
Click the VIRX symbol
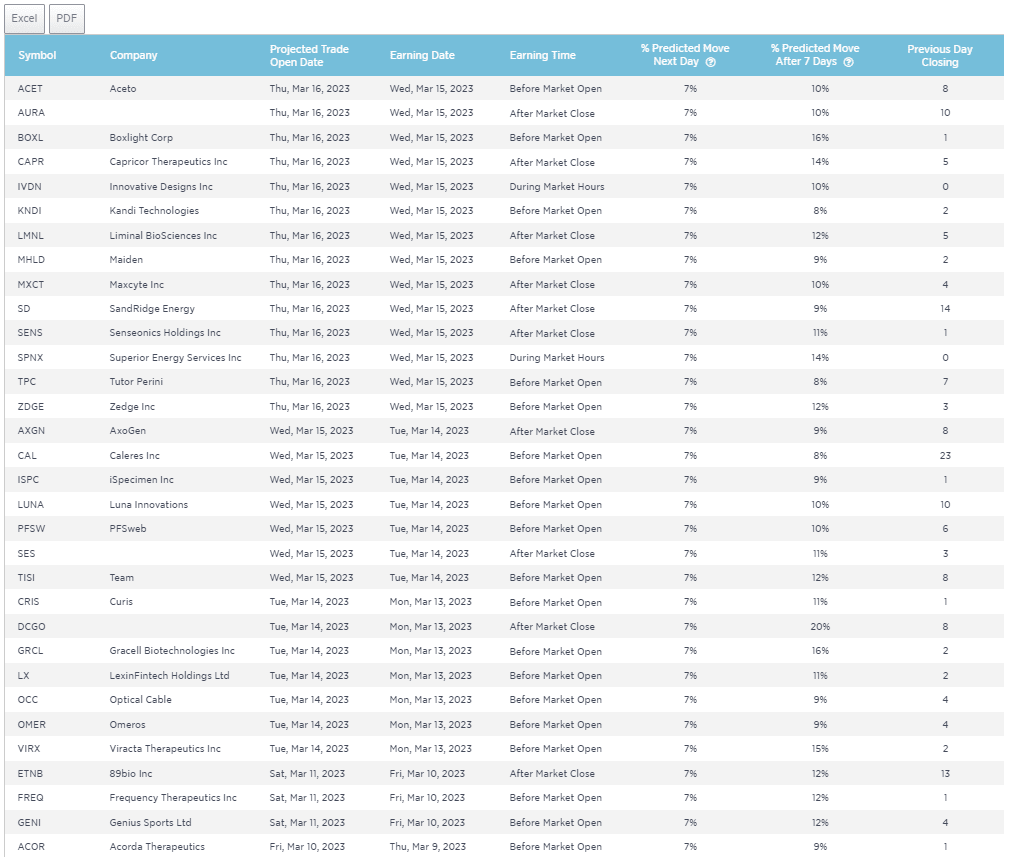29,749
